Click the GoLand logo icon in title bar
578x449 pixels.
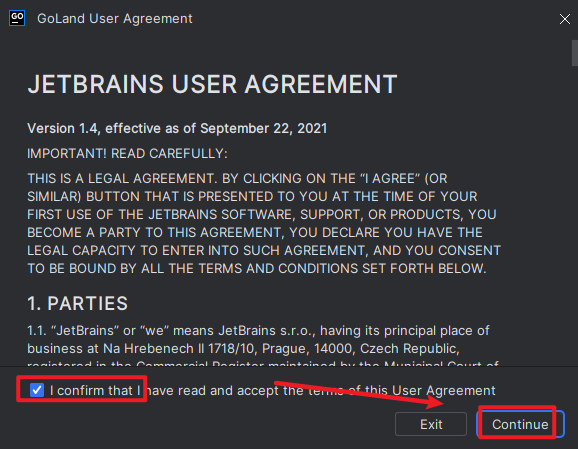17,18
